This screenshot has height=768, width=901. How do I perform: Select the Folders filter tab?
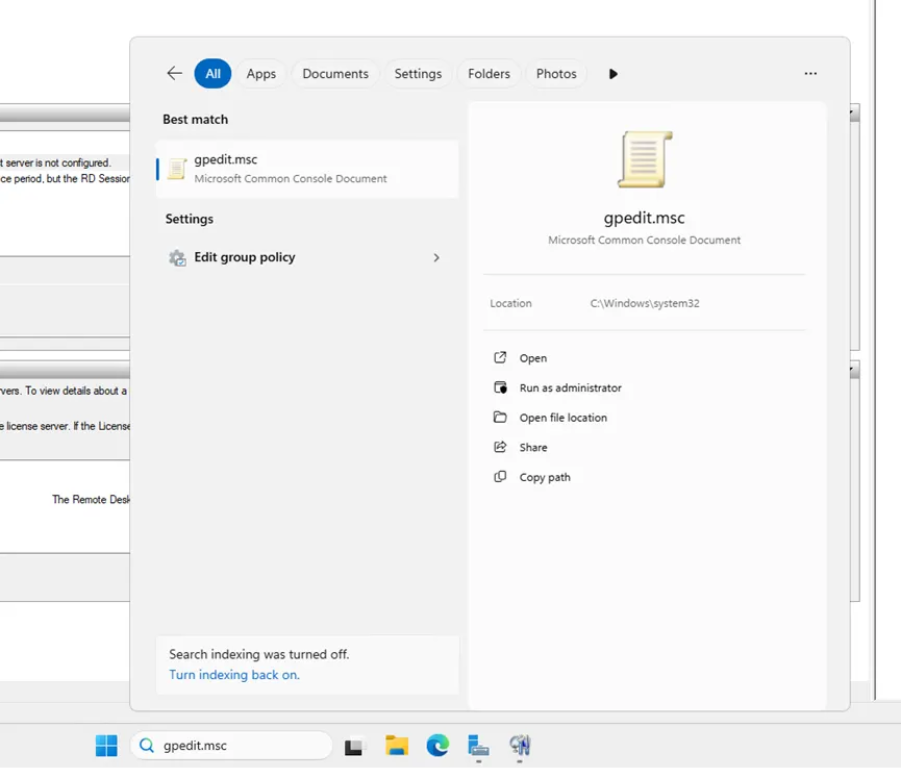(x=489, y=74)
